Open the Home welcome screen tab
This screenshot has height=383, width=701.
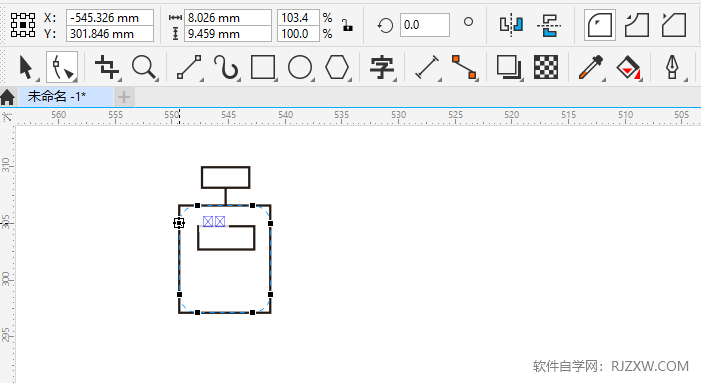(x=8, y=97)
